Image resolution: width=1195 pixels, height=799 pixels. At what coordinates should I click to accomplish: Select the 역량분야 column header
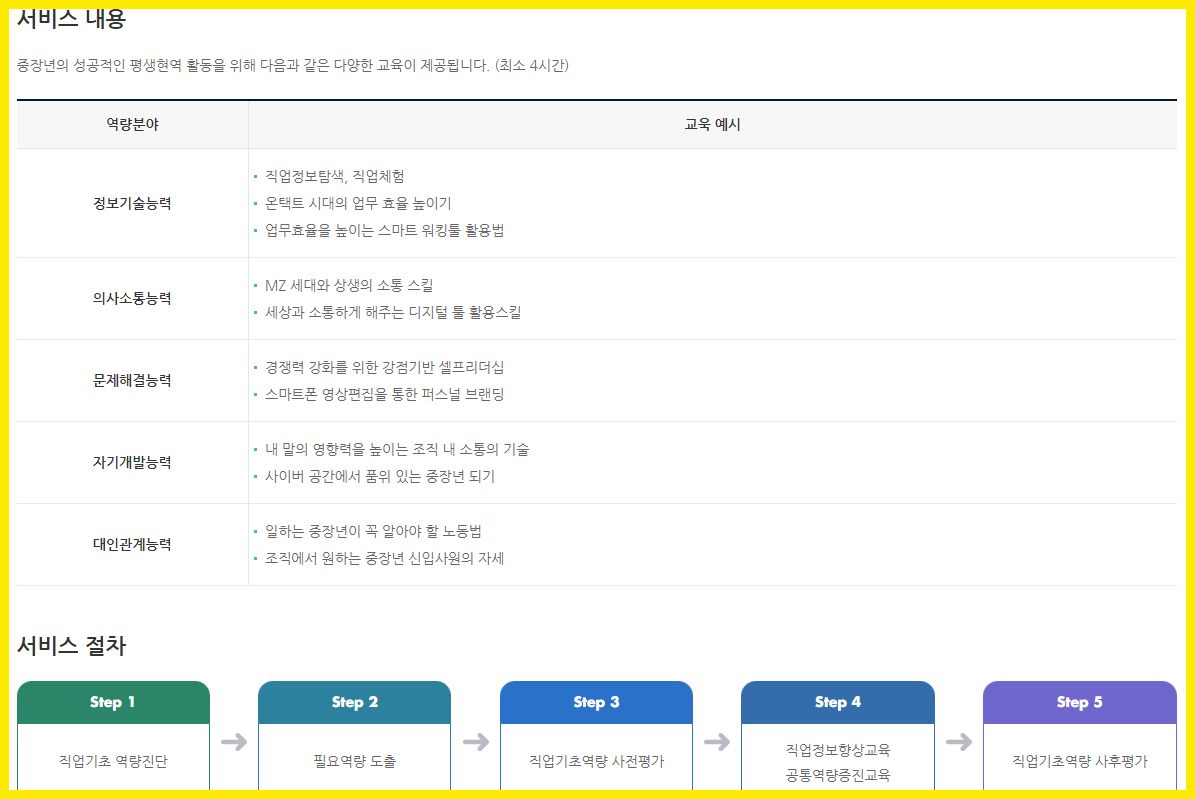(132, 123)
